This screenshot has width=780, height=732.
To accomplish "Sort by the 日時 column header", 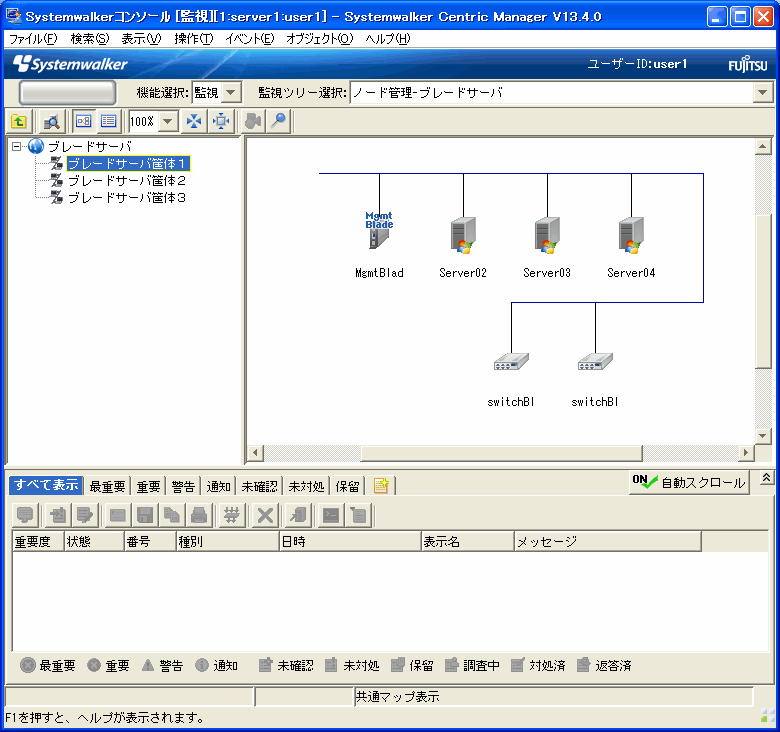I will click(x=350, y=541).
